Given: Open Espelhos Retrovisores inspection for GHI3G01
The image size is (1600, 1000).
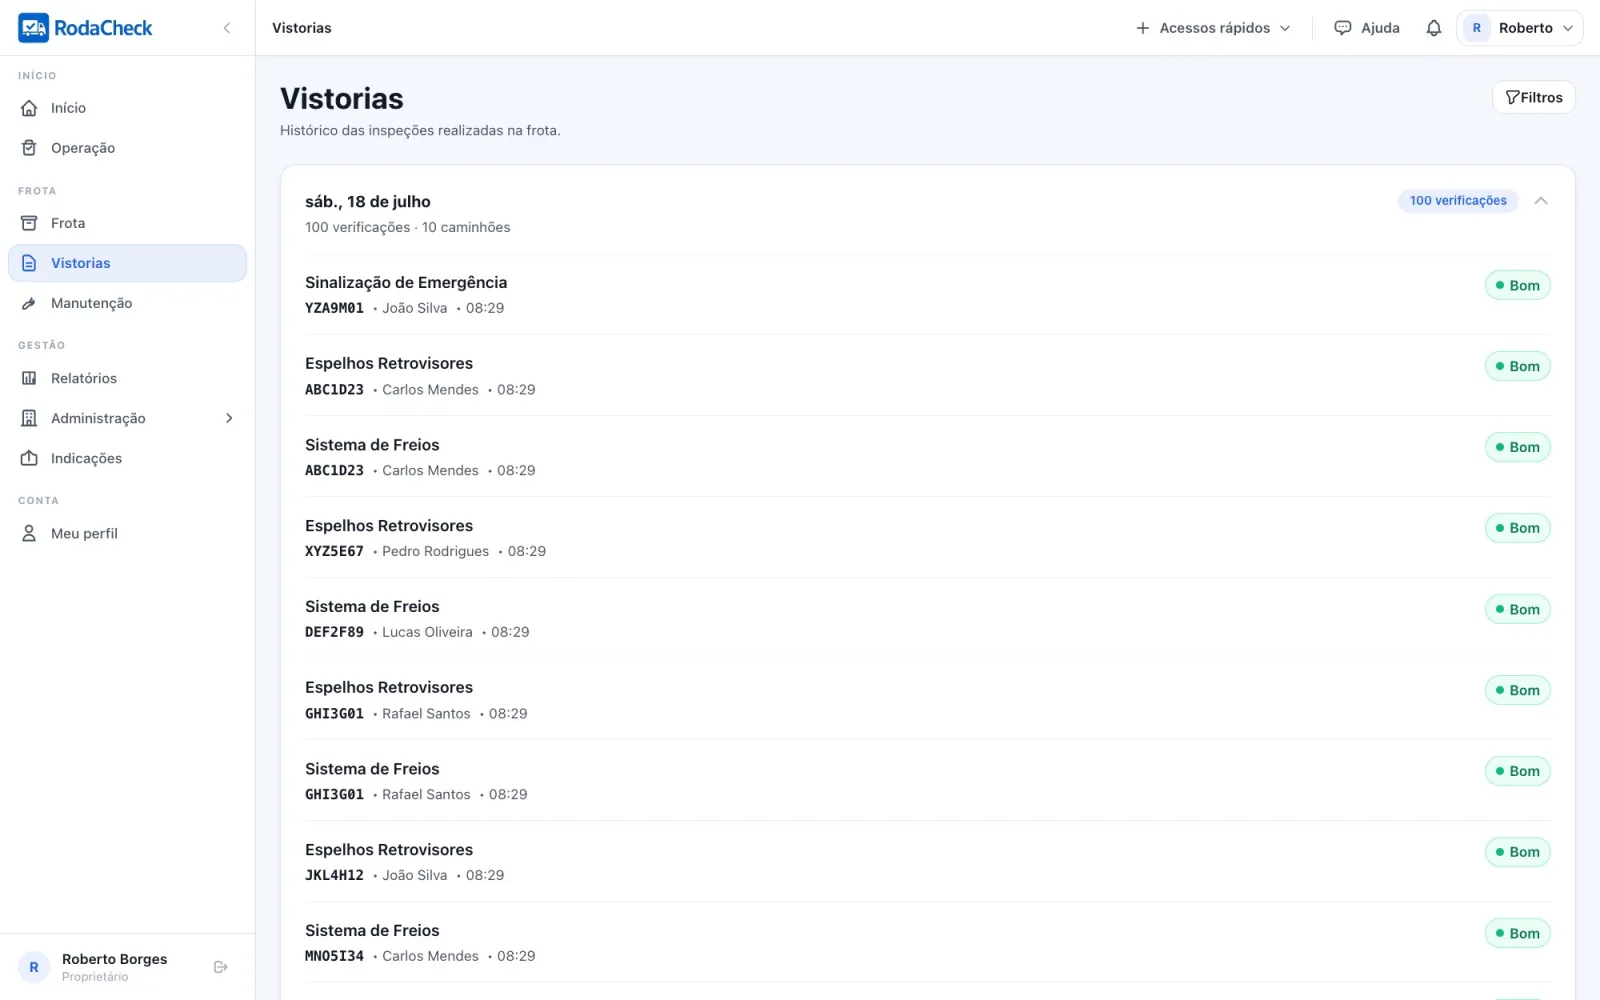Looking at the screenshot, I should click(928, 699).
